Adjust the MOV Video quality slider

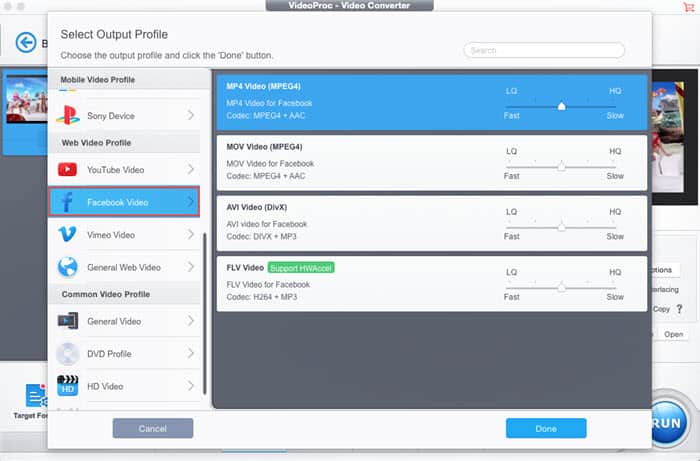561,166
